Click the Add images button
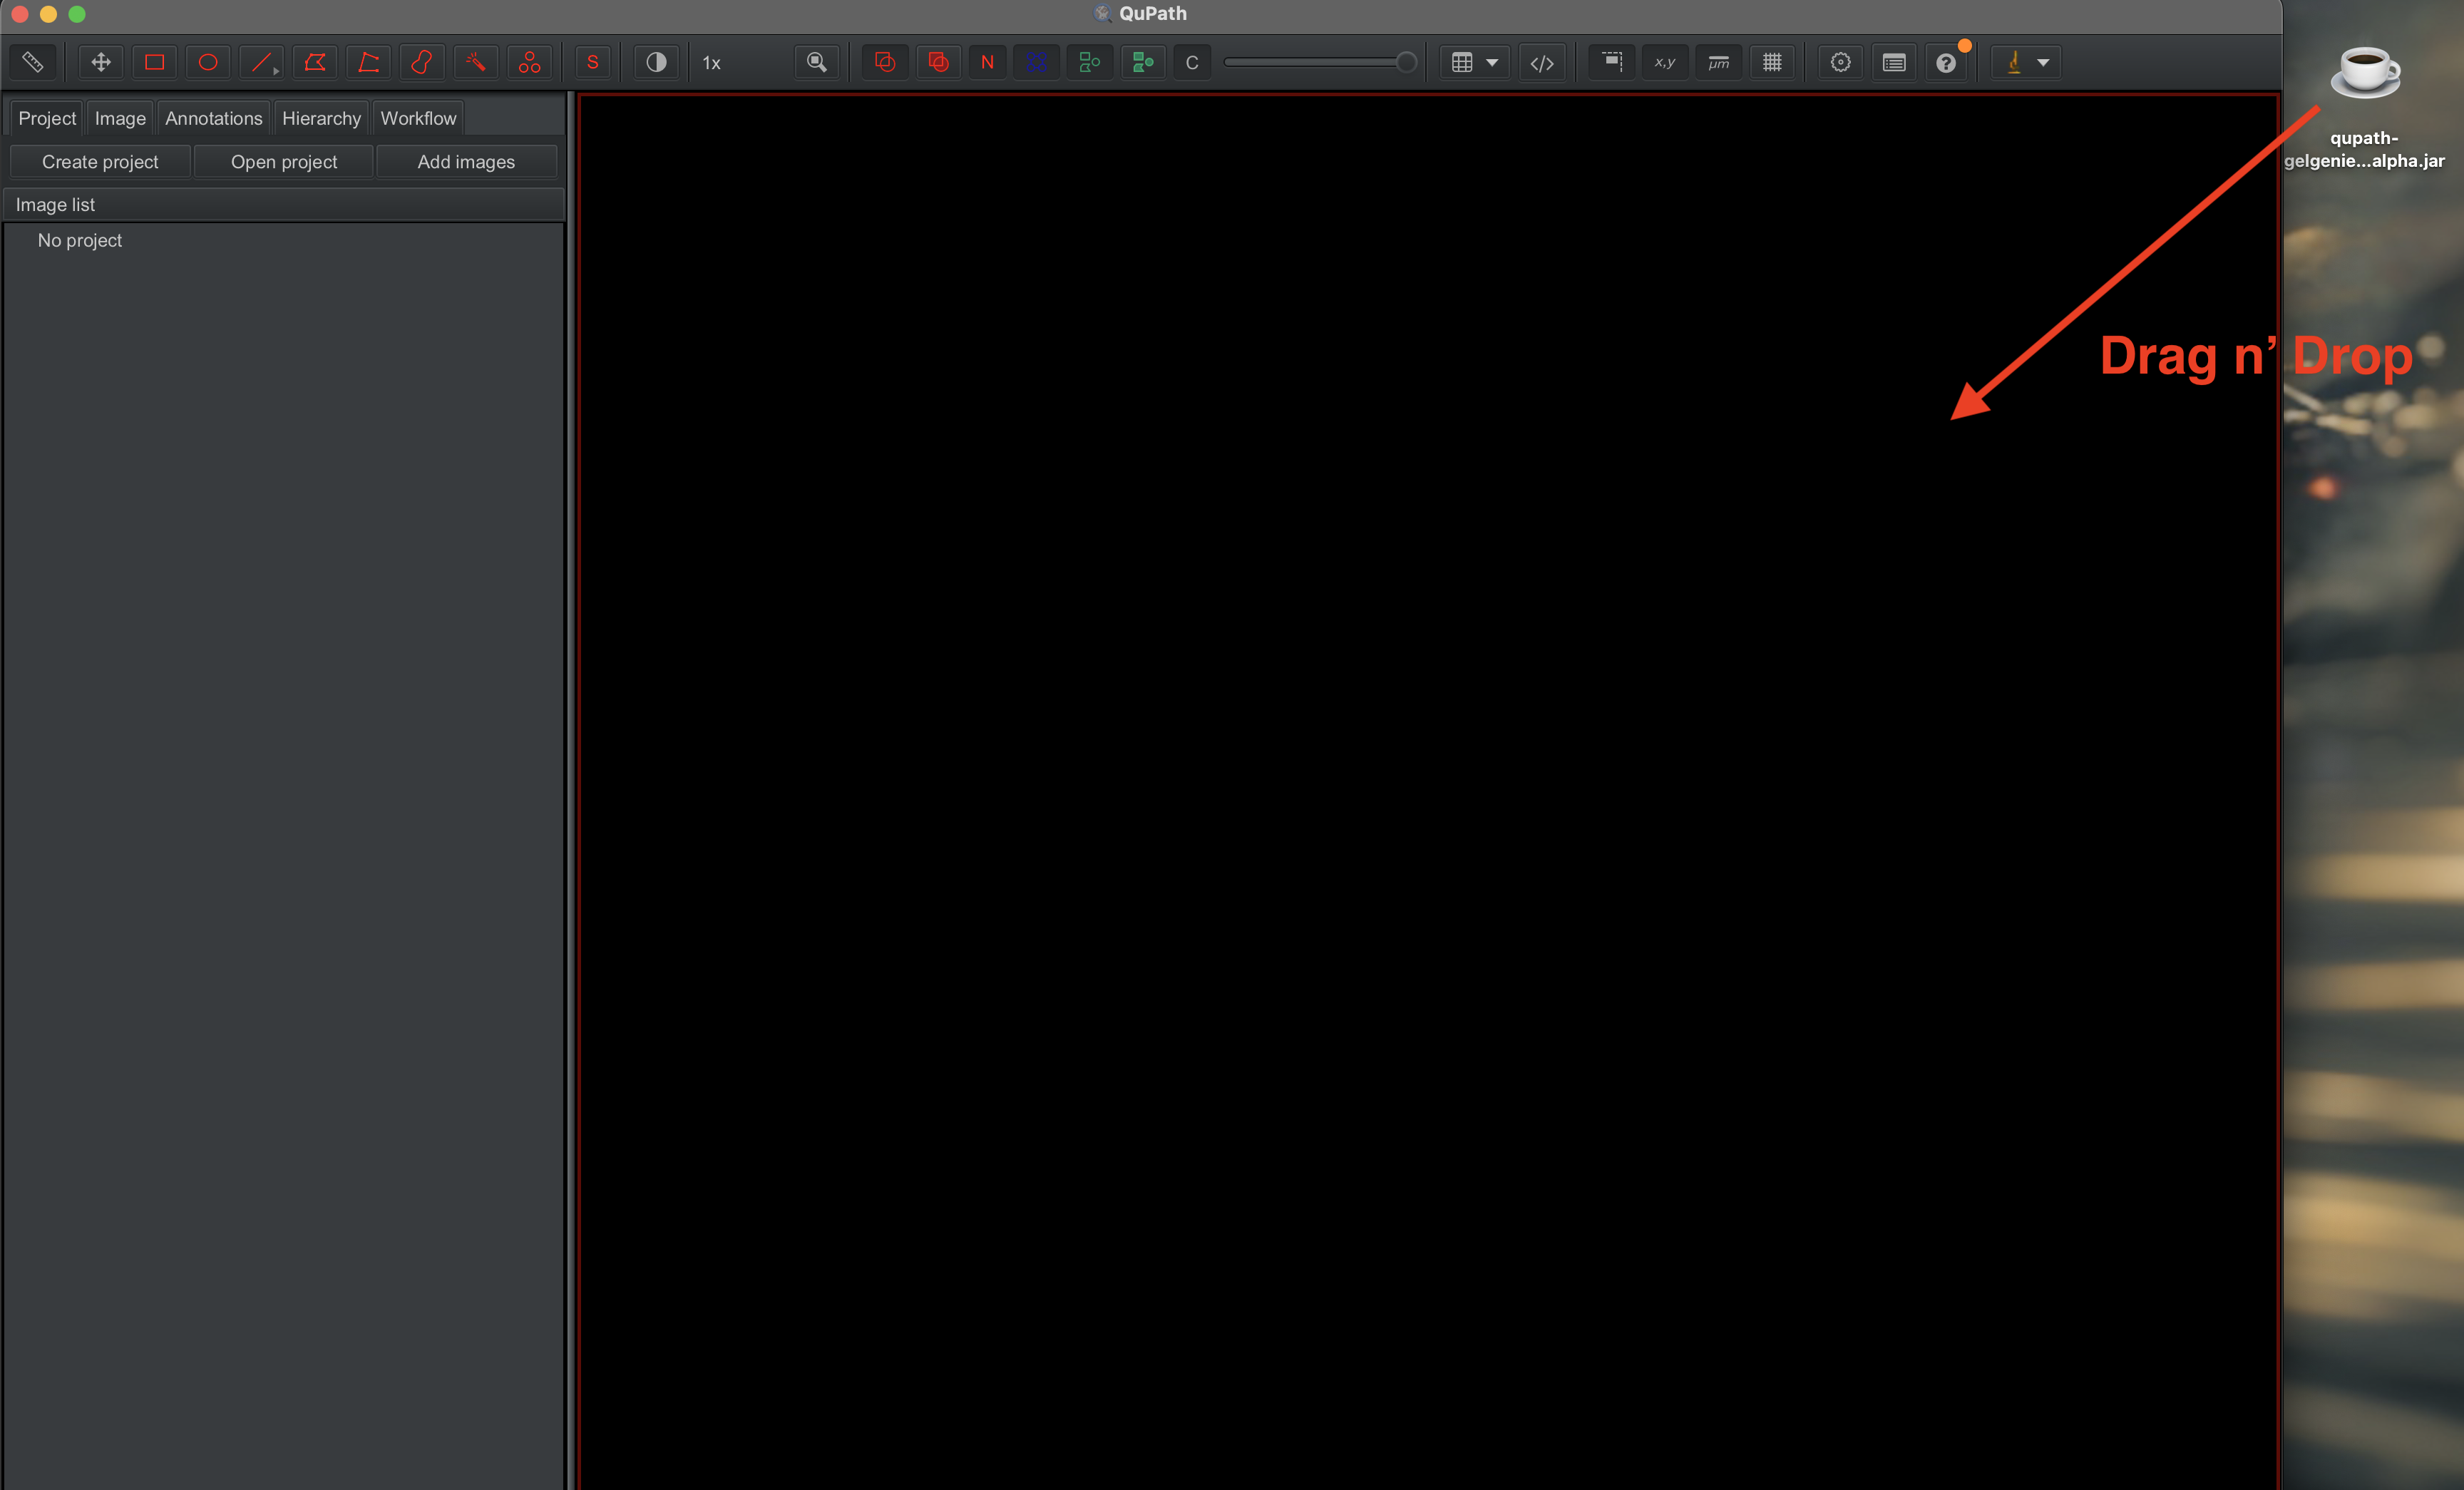Viewport: 2464px width, 1490px height. pos(465,160)
